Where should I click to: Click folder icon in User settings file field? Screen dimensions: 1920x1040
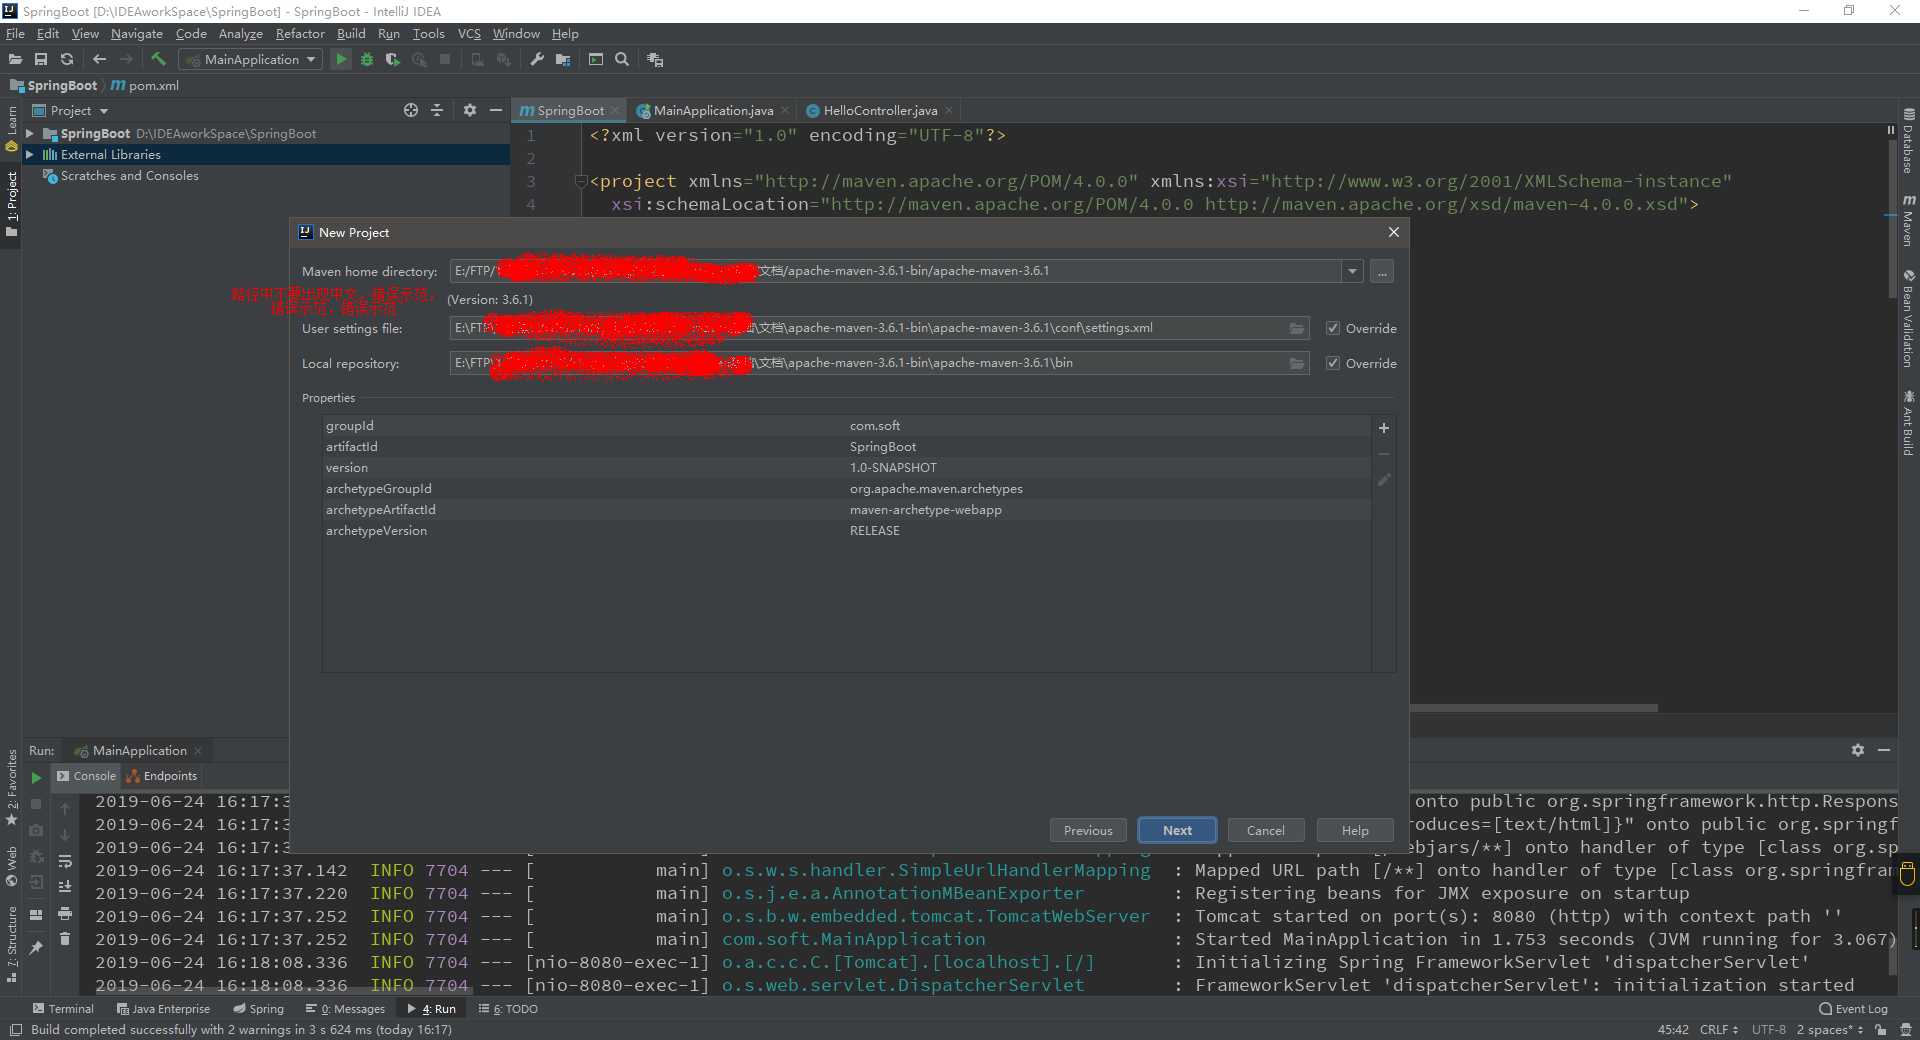[x=1297, y=328]
